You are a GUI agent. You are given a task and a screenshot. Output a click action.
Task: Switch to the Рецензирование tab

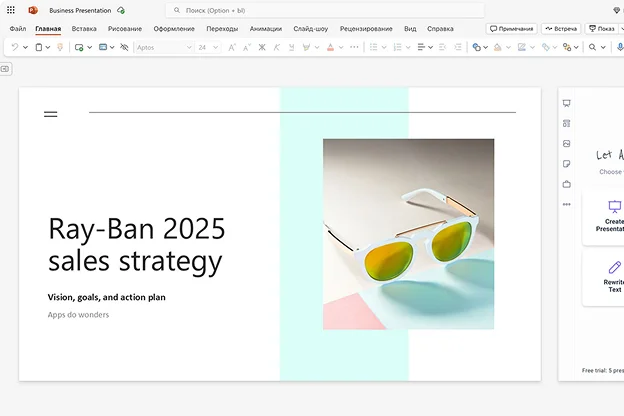coord(366,29)
